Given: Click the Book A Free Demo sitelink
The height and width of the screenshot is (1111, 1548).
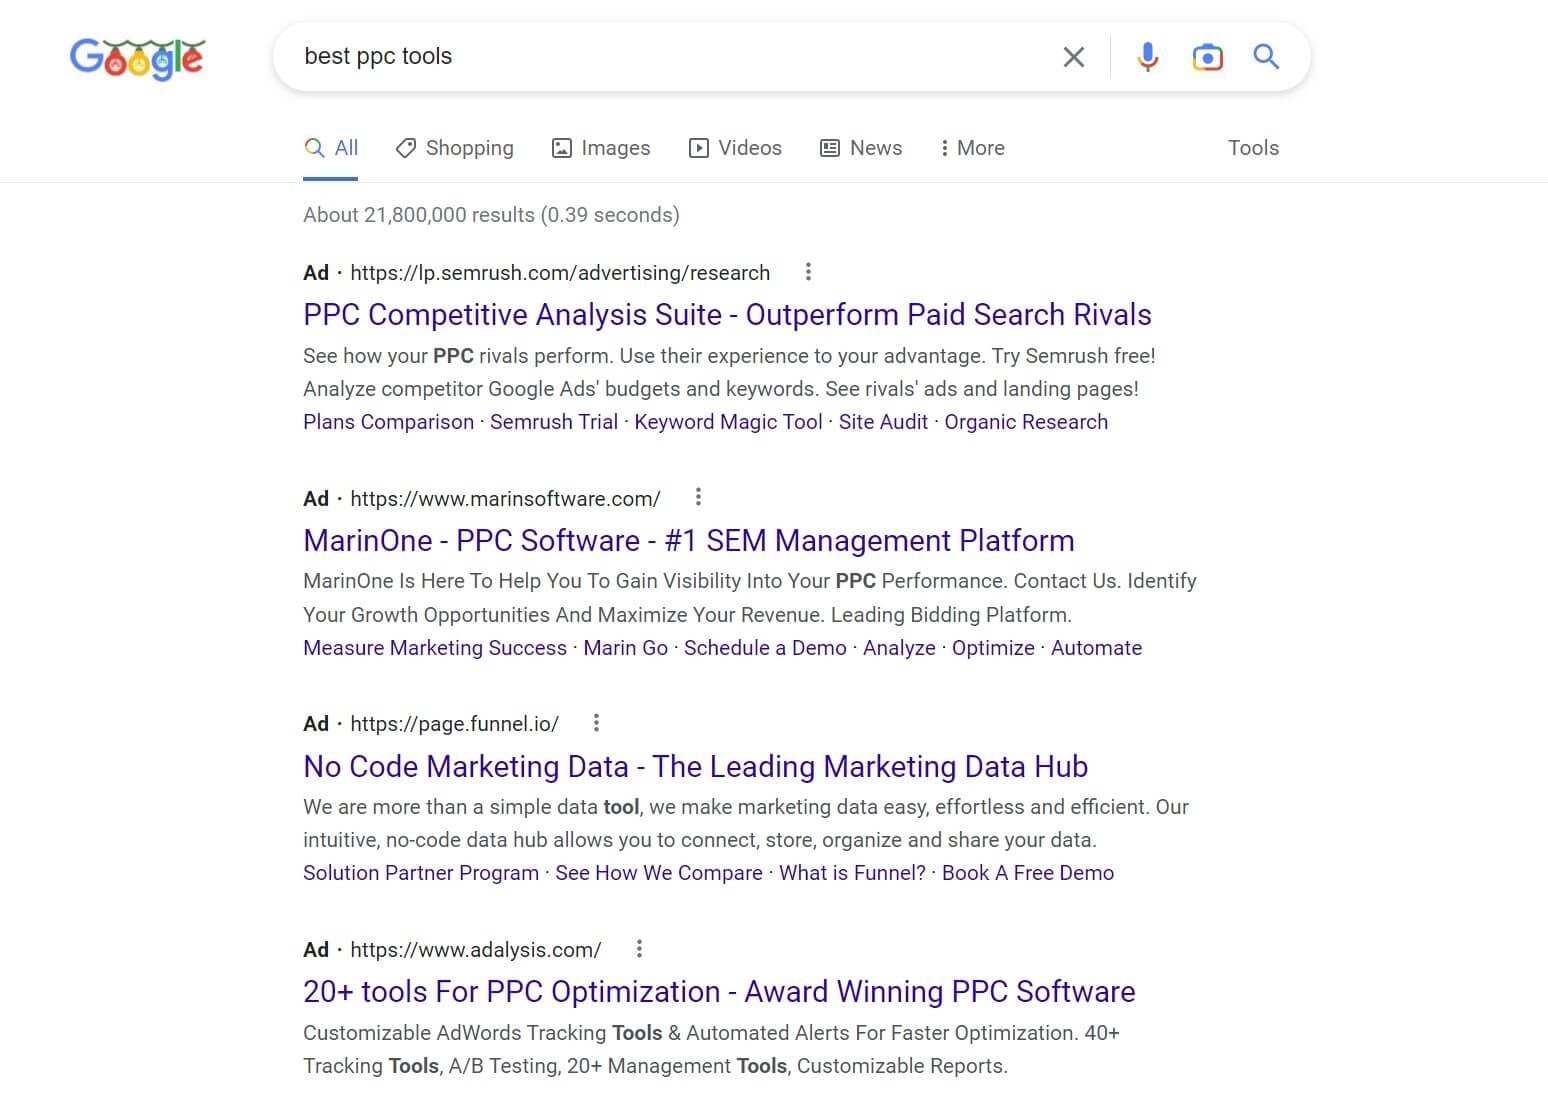Looking at the screenshot, I should pyautogui.click(x=1028, y=873).
